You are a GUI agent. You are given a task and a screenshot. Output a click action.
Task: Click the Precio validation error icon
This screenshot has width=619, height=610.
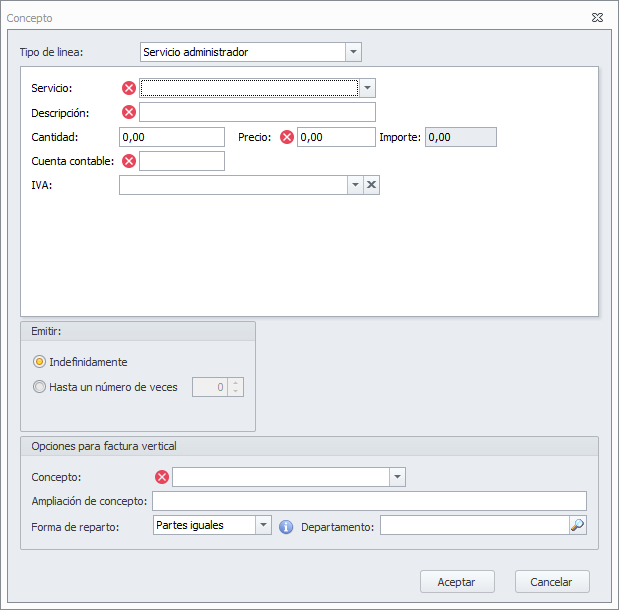(x=287, y=137)
